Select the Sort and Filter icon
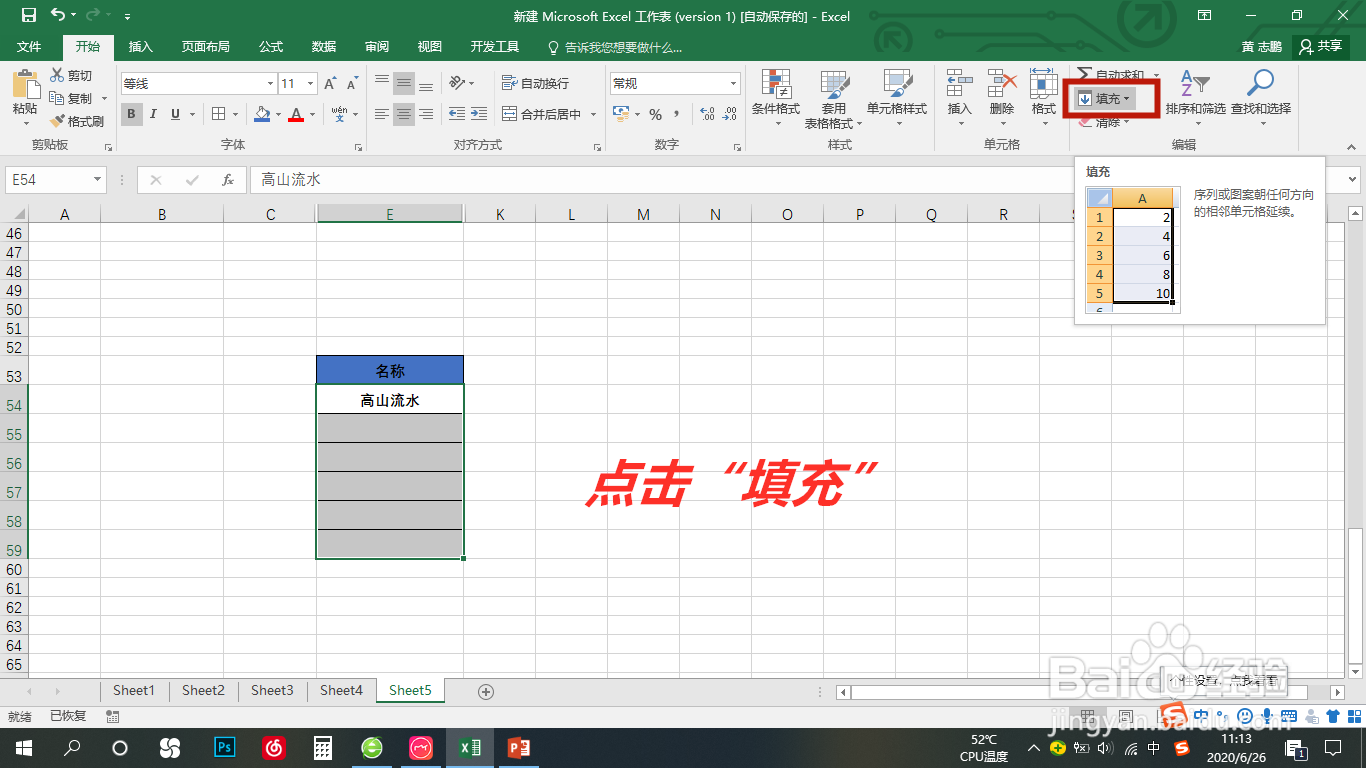The width and height of the screenshot is (1366, 768). point(1194,98)
